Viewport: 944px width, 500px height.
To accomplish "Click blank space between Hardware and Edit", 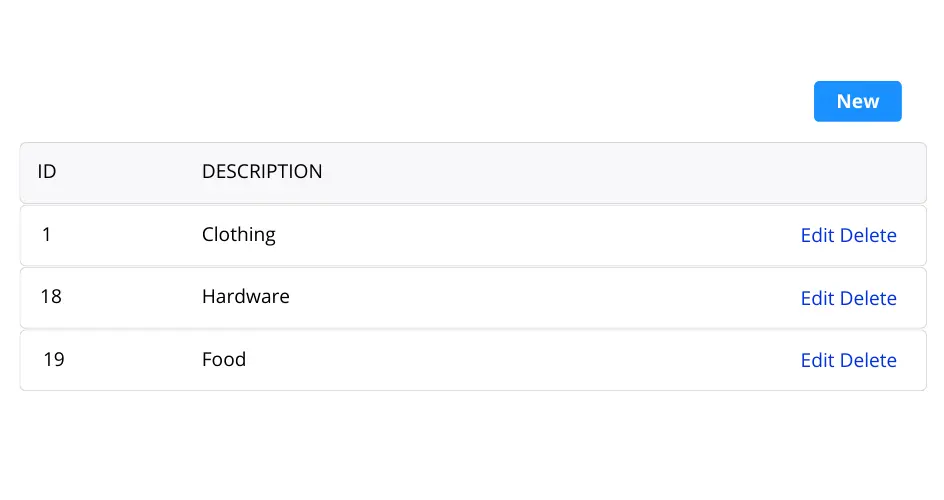I will coord(542,298).
